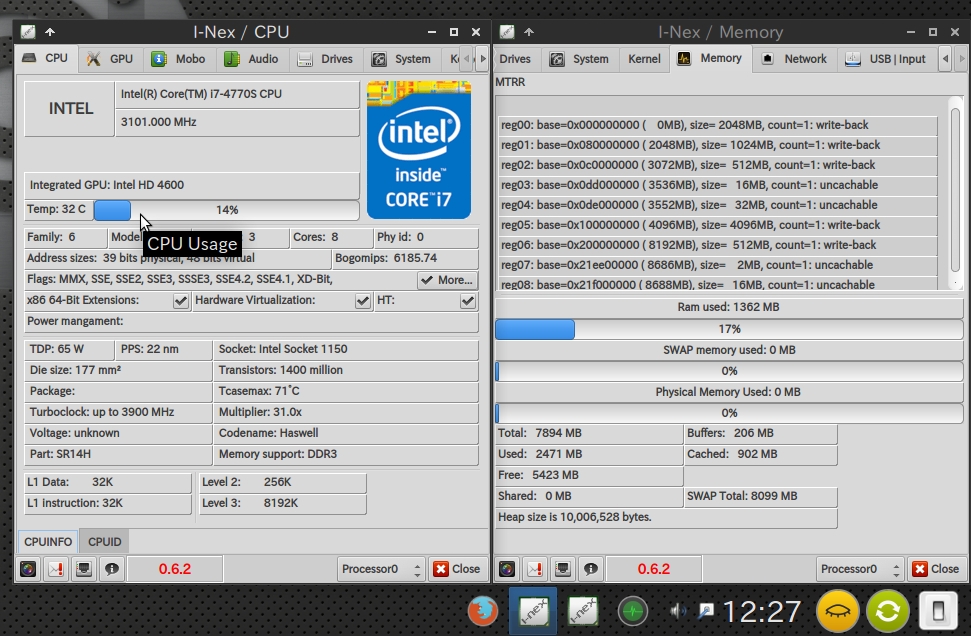Image resolution: width=971 pixels, height=636 pixels.
Task: Select the Memory tab
Action: click(710, 58)
